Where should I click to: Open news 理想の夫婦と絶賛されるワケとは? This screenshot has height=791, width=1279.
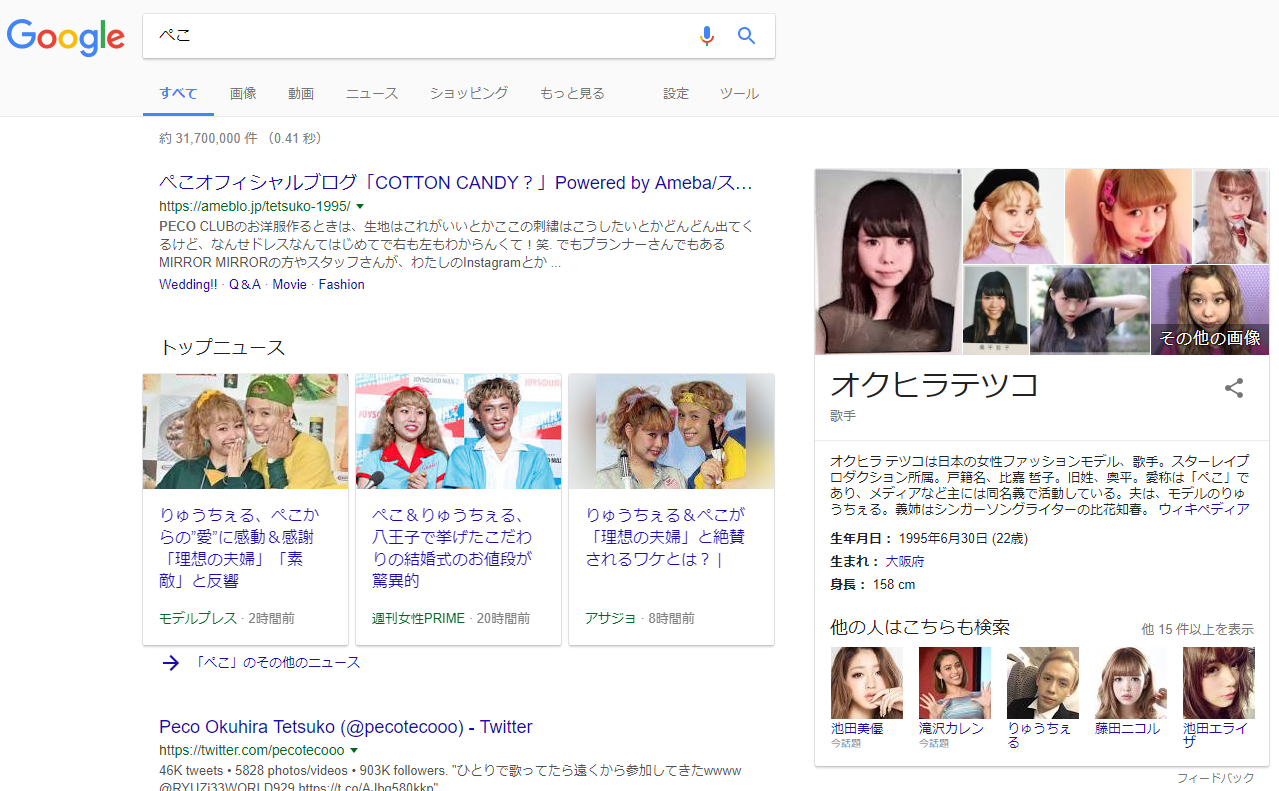point(666,537)
